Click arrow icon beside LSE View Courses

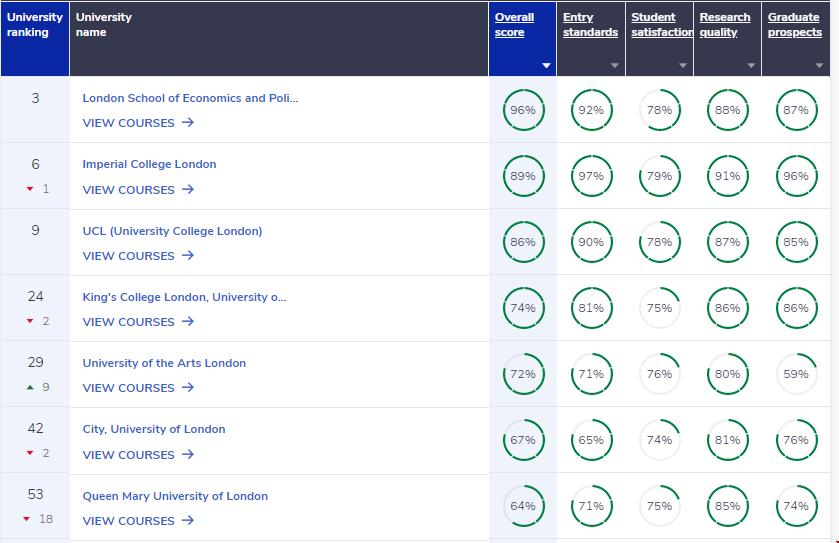point(188,123)
